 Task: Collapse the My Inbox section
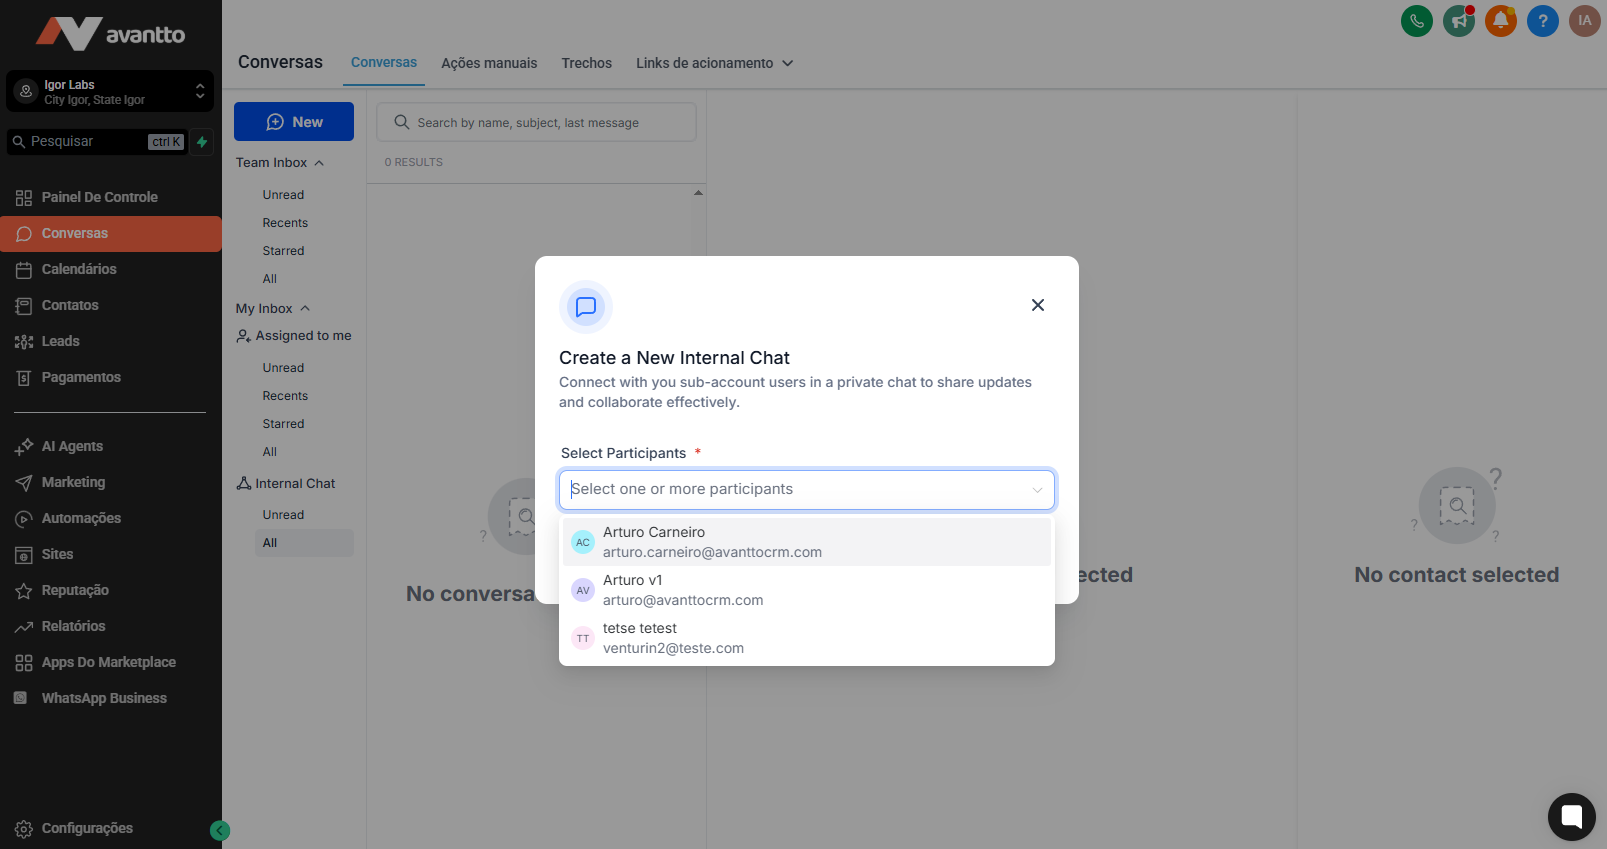tap(273, 309)
